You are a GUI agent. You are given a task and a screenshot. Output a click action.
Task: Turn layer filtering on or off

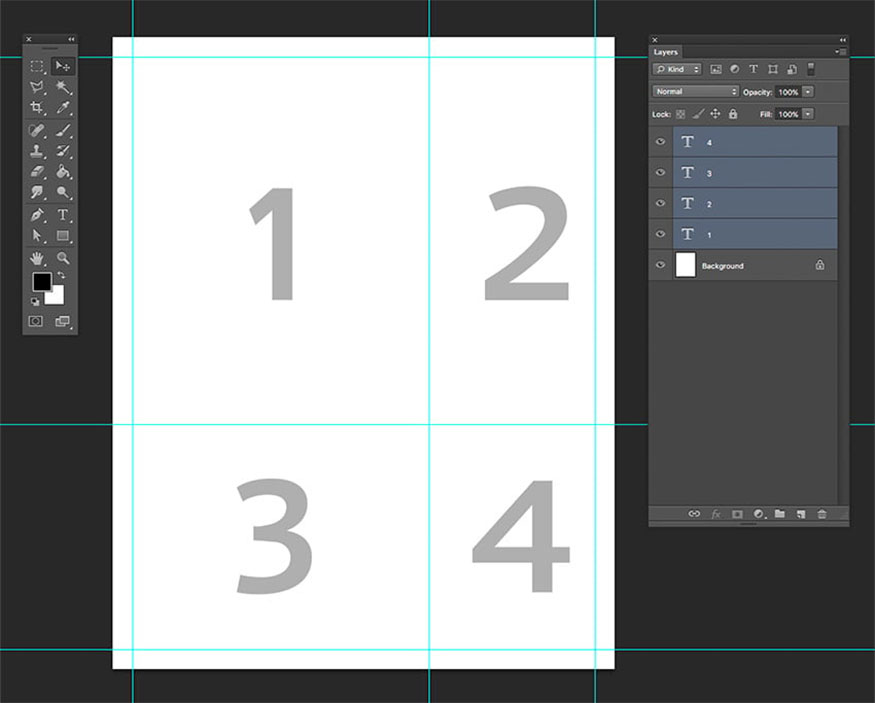tap(811, 69)
